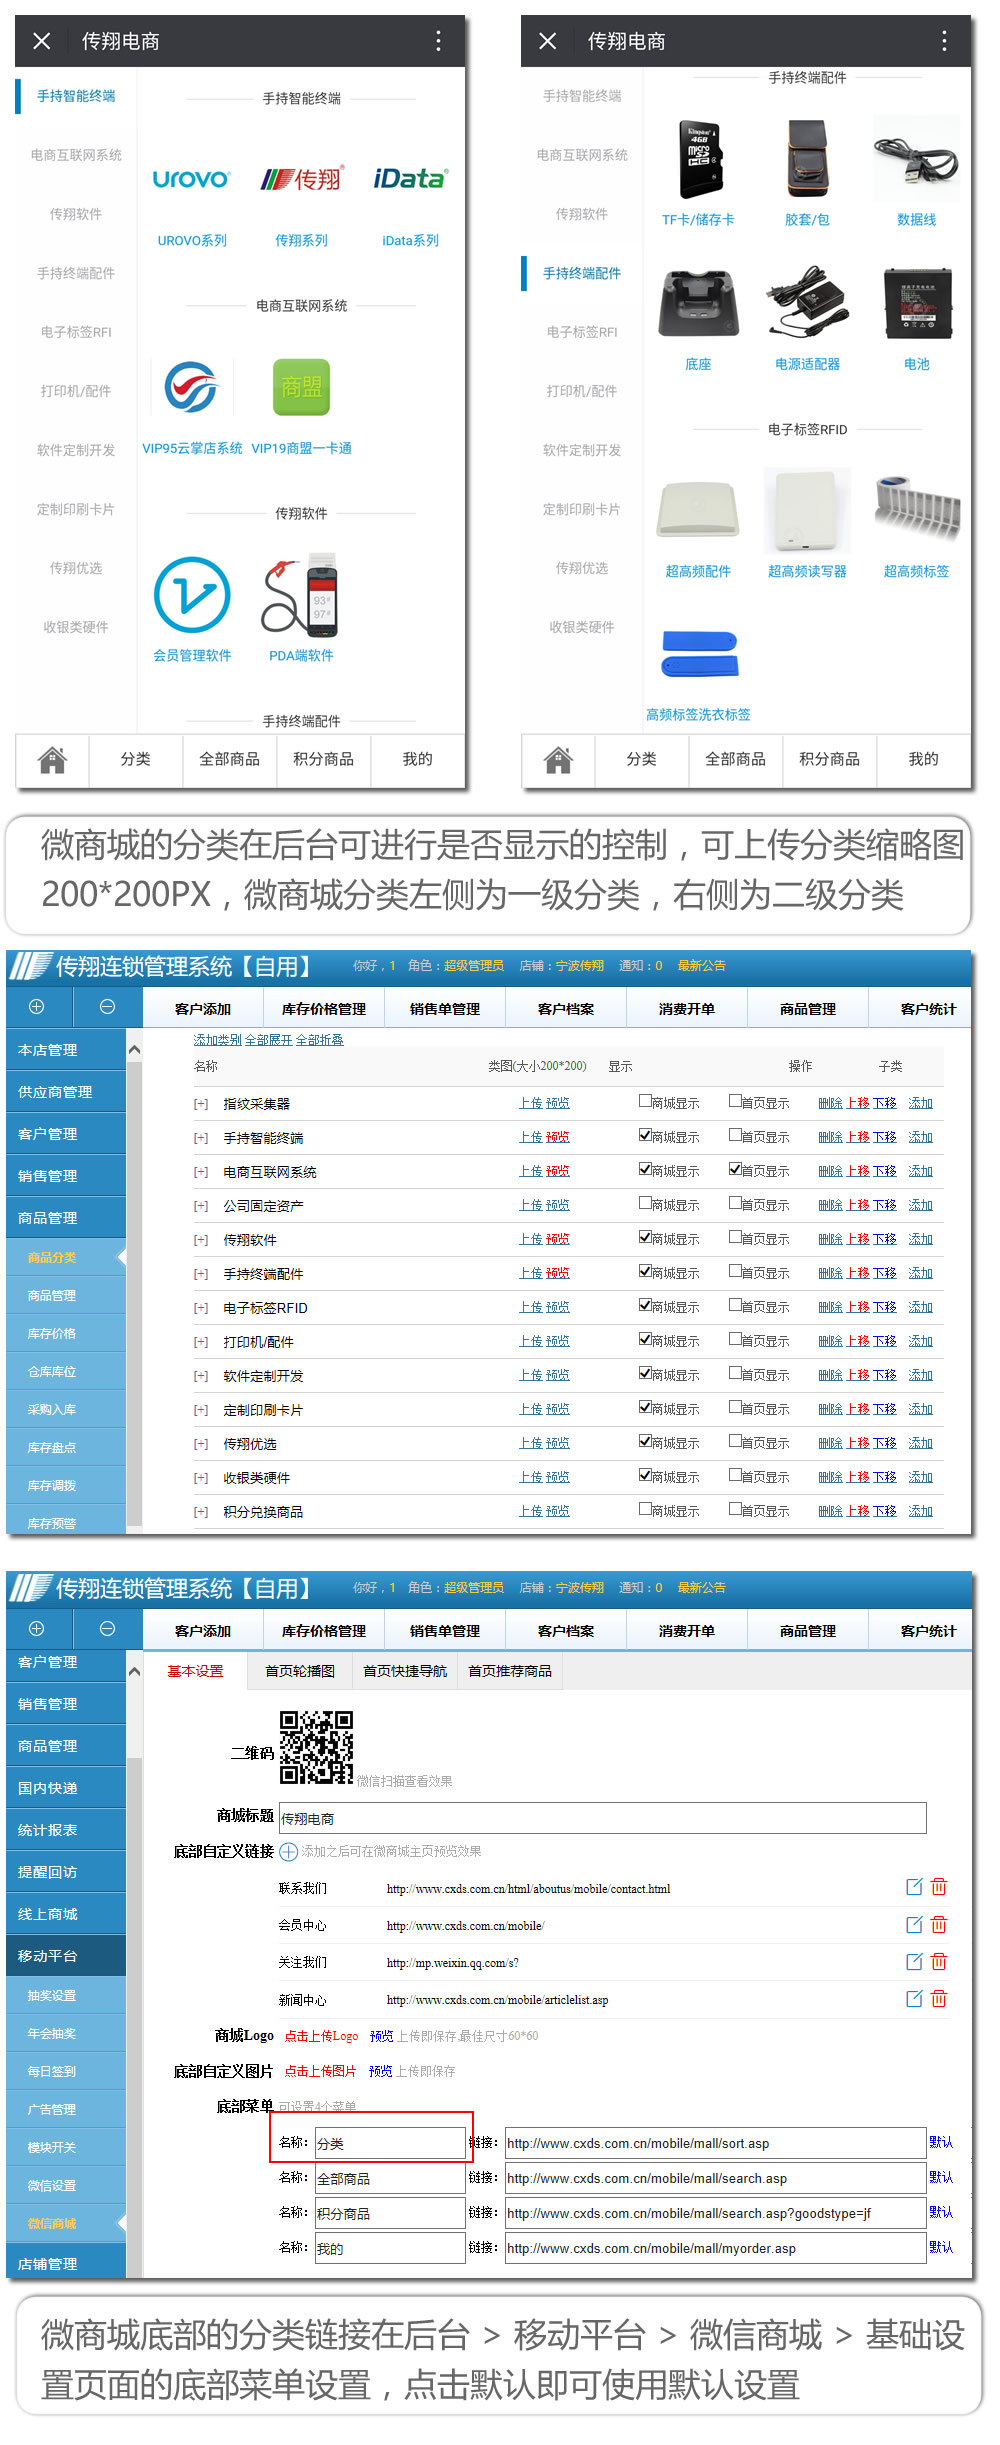Switch to the 首页推荐商品 tab
Image resolution: width=1000 pixels, height=2445 pixels.
click(510, 1671)
